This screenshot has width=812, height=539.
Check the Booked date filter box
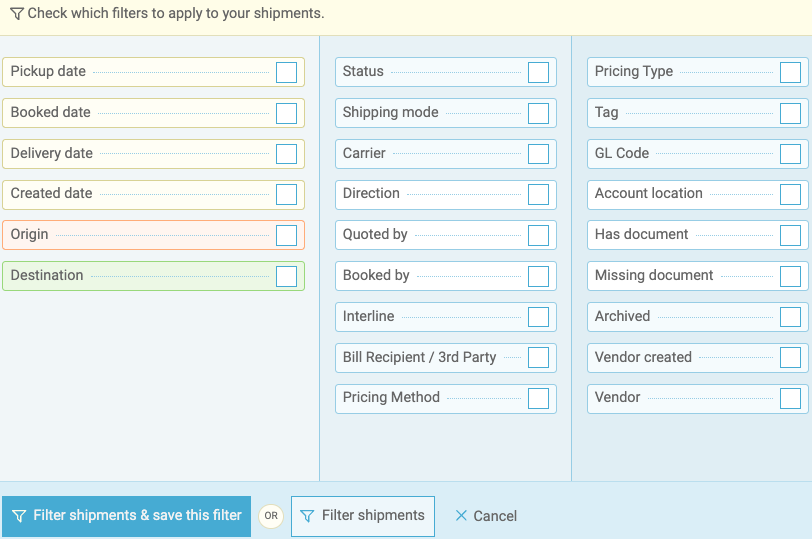point(286,113)
